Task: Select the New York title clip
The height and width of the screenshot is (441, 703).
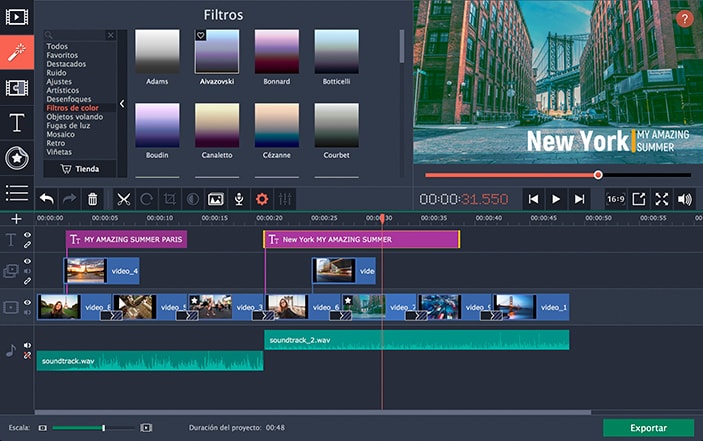Action: click(361, 239)
